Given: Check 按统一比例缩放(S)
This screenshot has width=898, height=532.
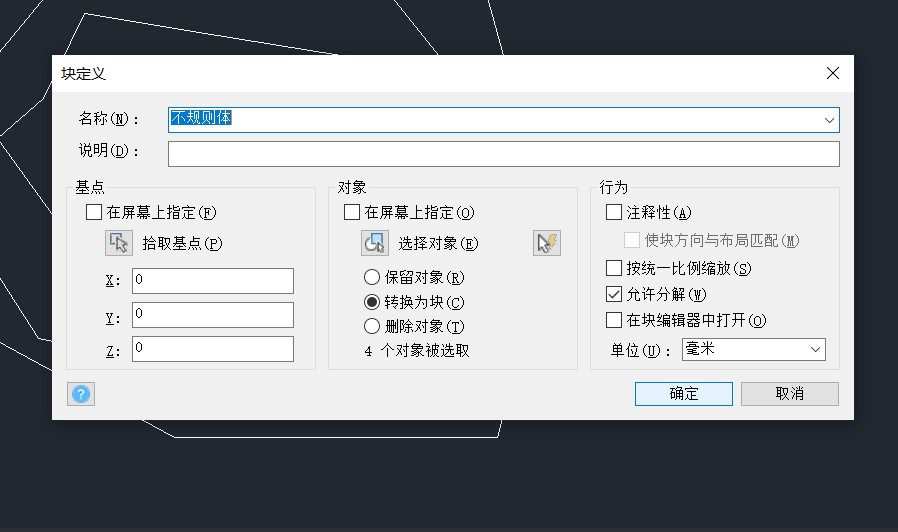Looking at the screenshot, I should [x=614, y=268].
